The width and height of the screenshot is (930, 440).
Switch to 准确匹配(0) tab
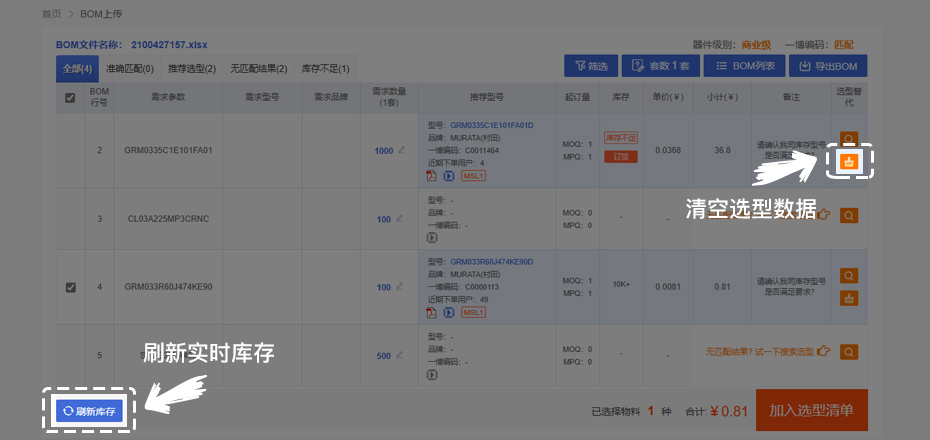tap(129, 69)
